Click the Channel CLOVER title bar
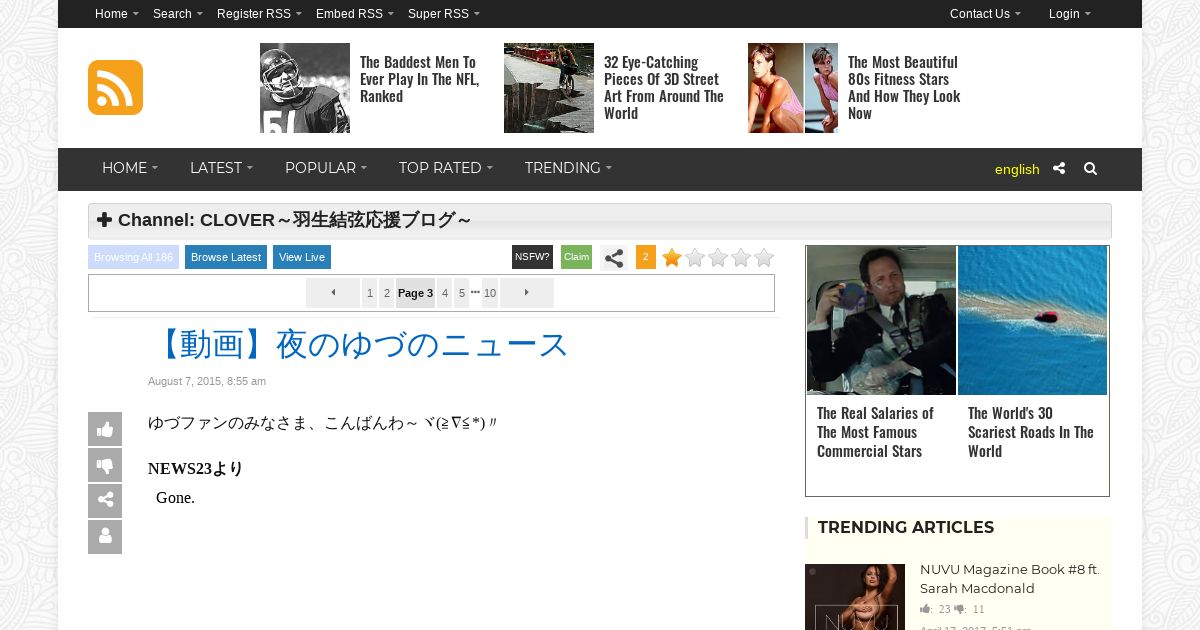Image resolution: width=1200 pixels, height=630 pixels. 600,221
